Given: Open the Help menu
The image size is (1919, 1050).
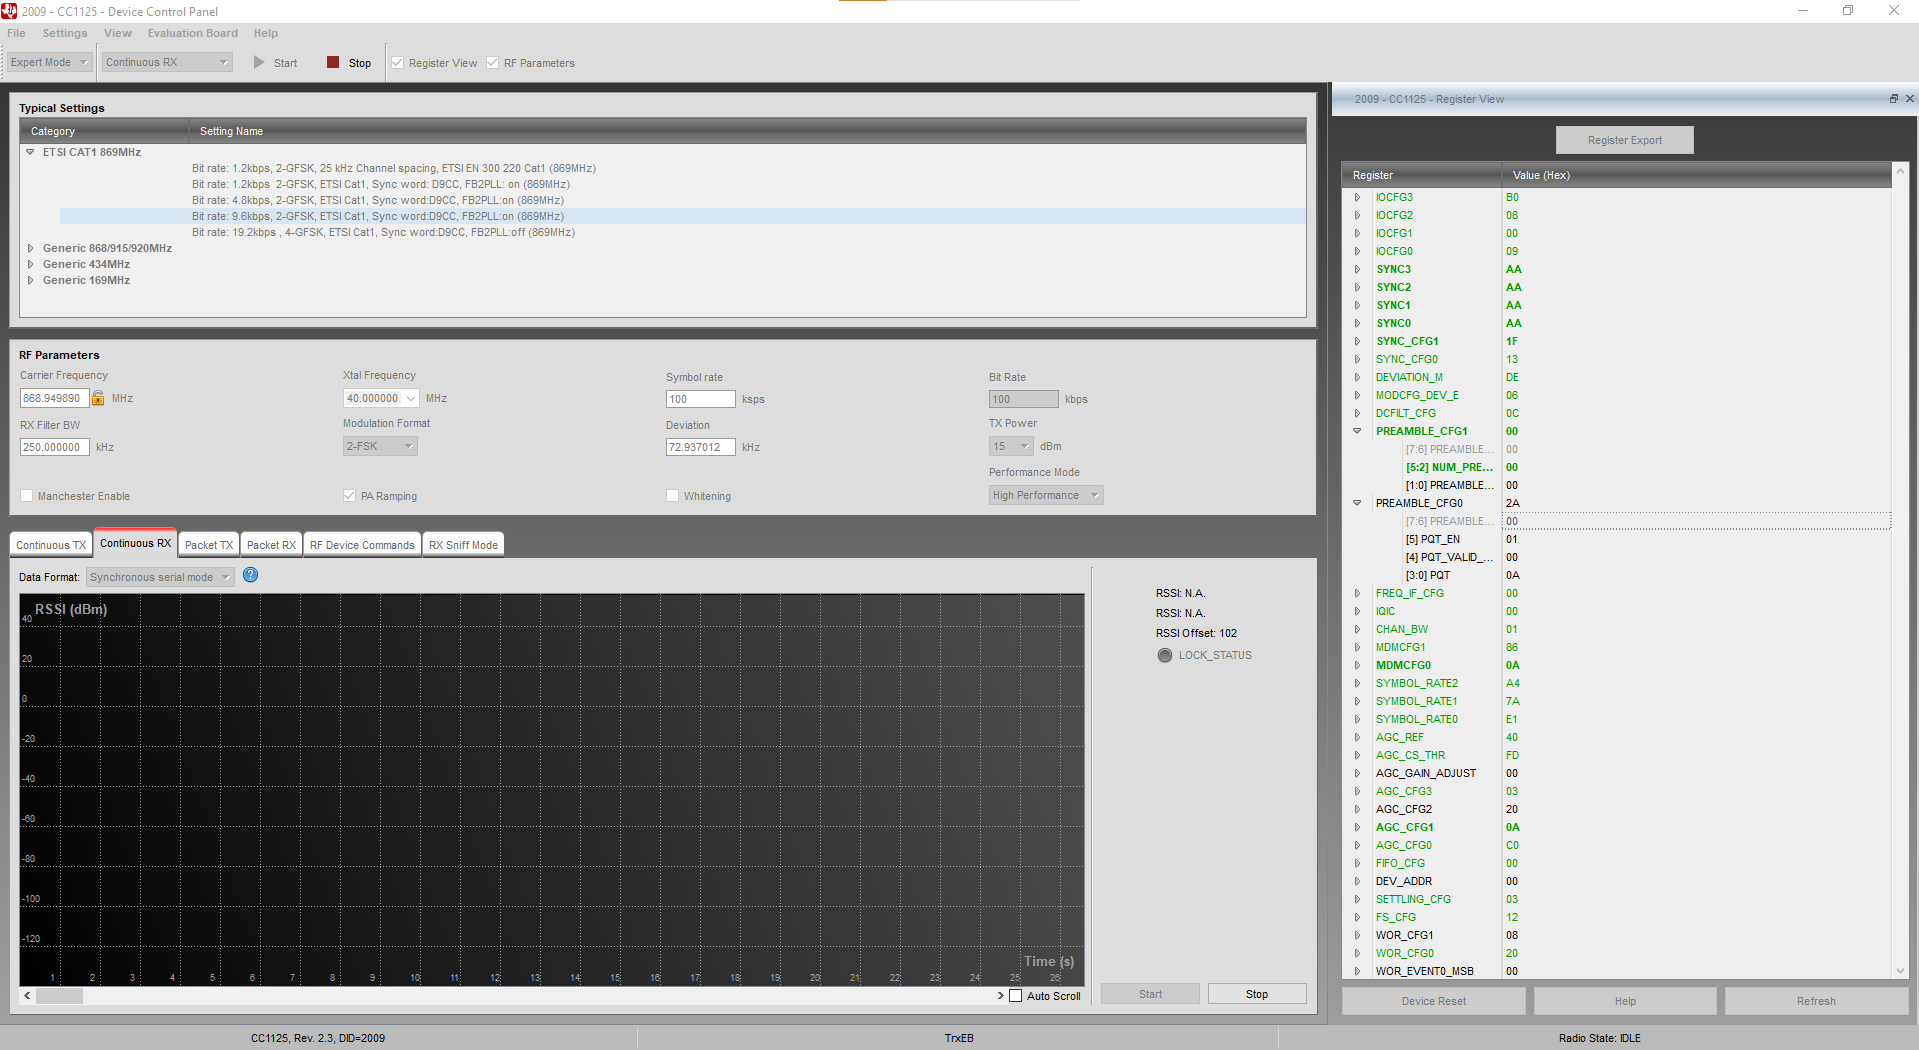Looking at the screenshot, I should (x=266, y=33).
